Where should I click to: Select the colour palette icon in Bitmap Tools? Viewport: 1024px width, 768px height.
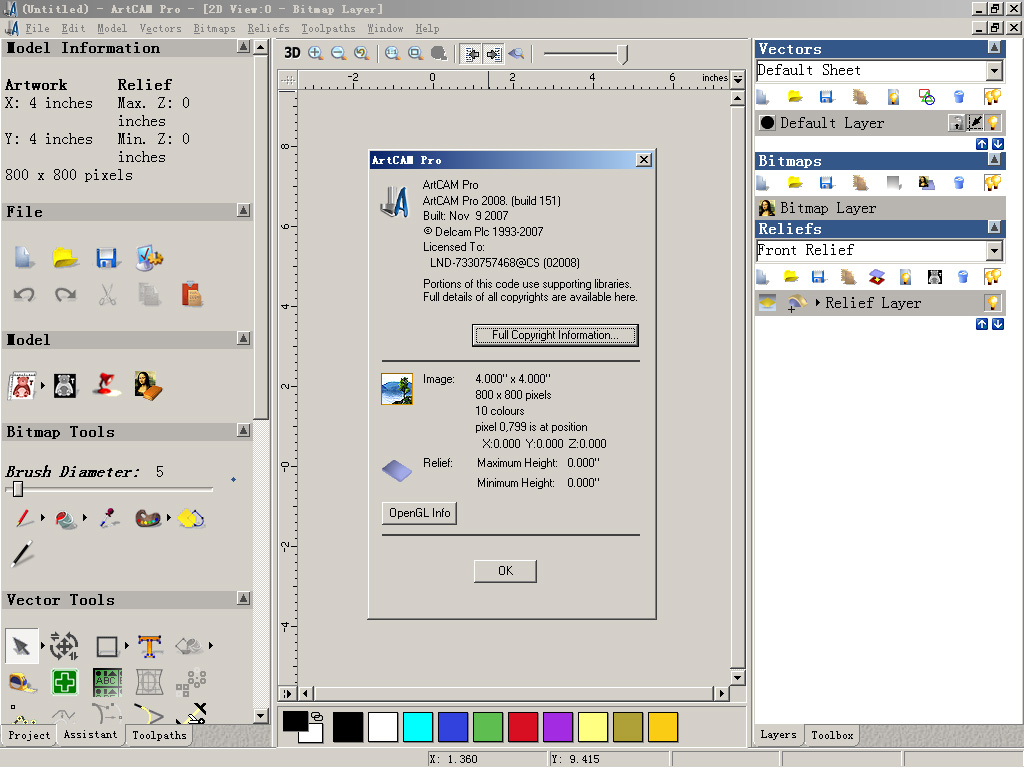click(148, 519)
